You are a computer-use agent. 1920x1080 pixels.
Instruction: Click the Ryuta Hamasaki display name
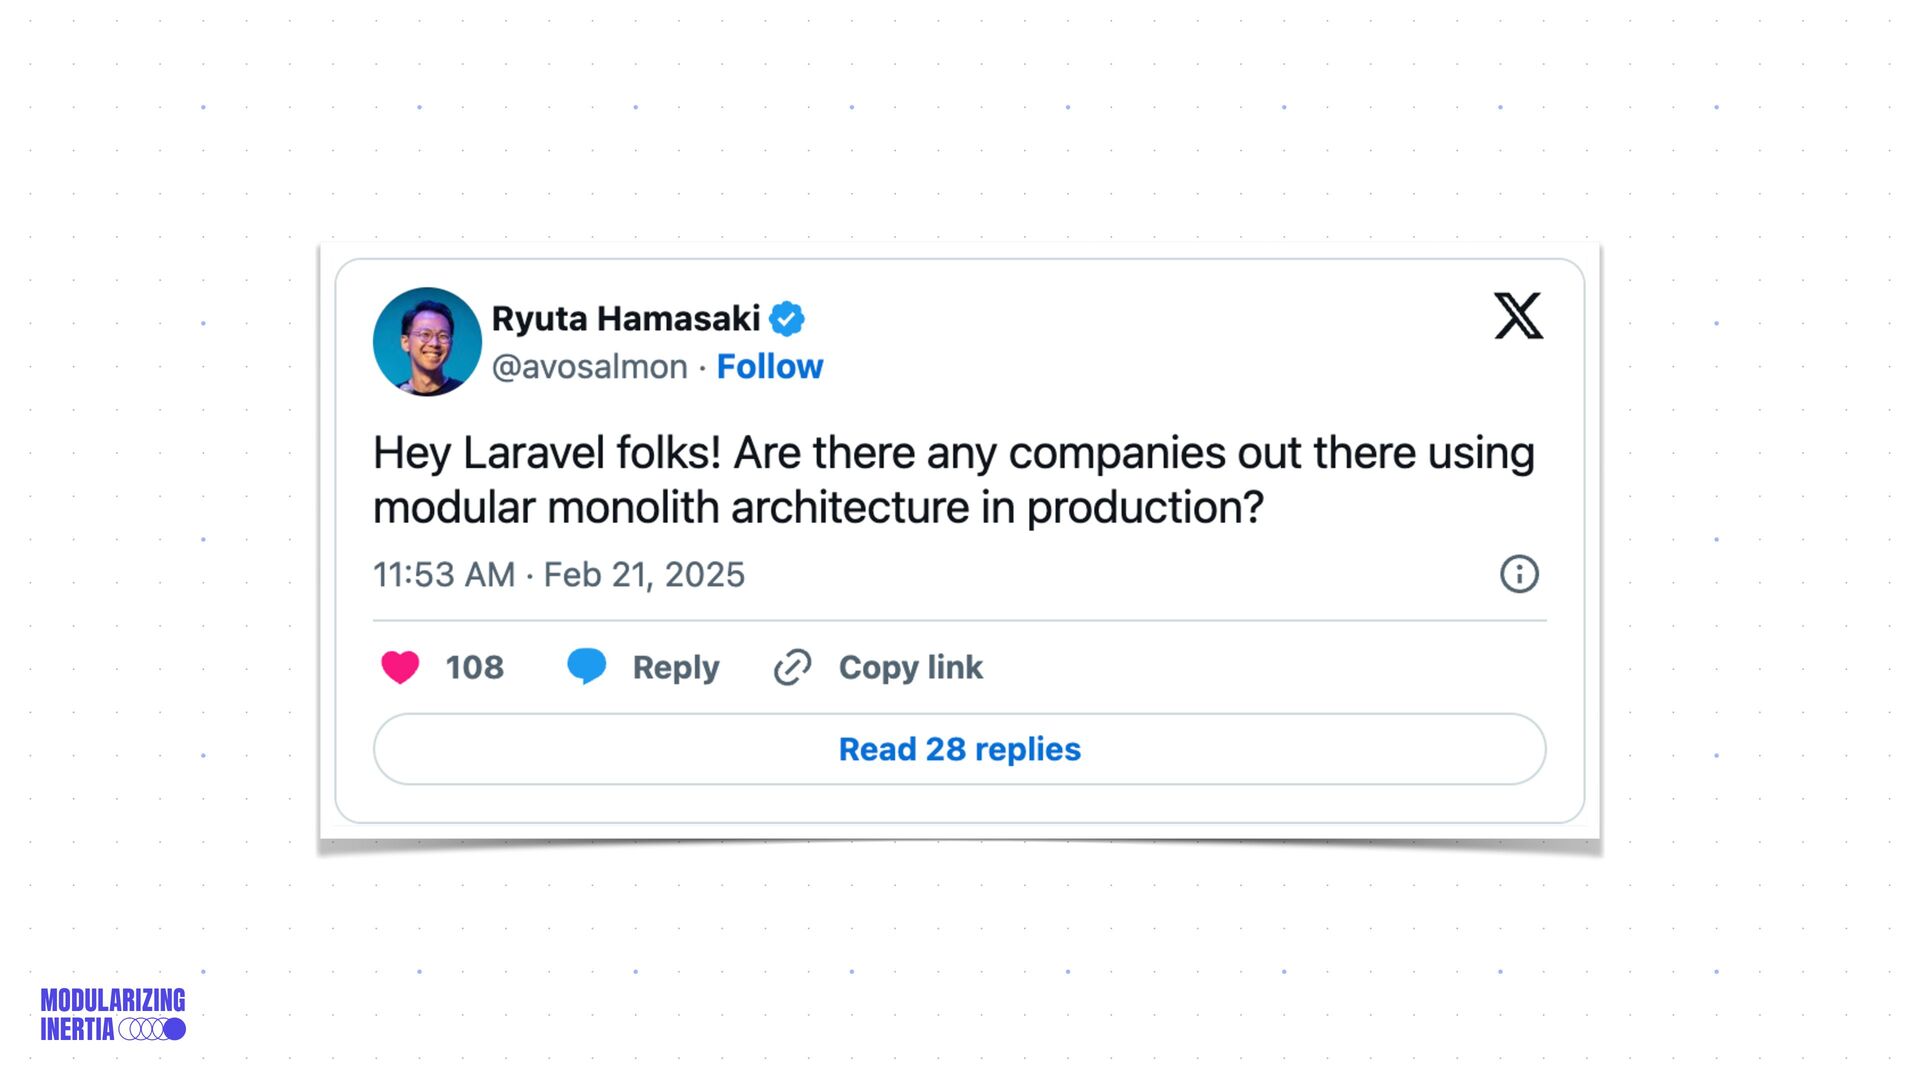point(625,319)
